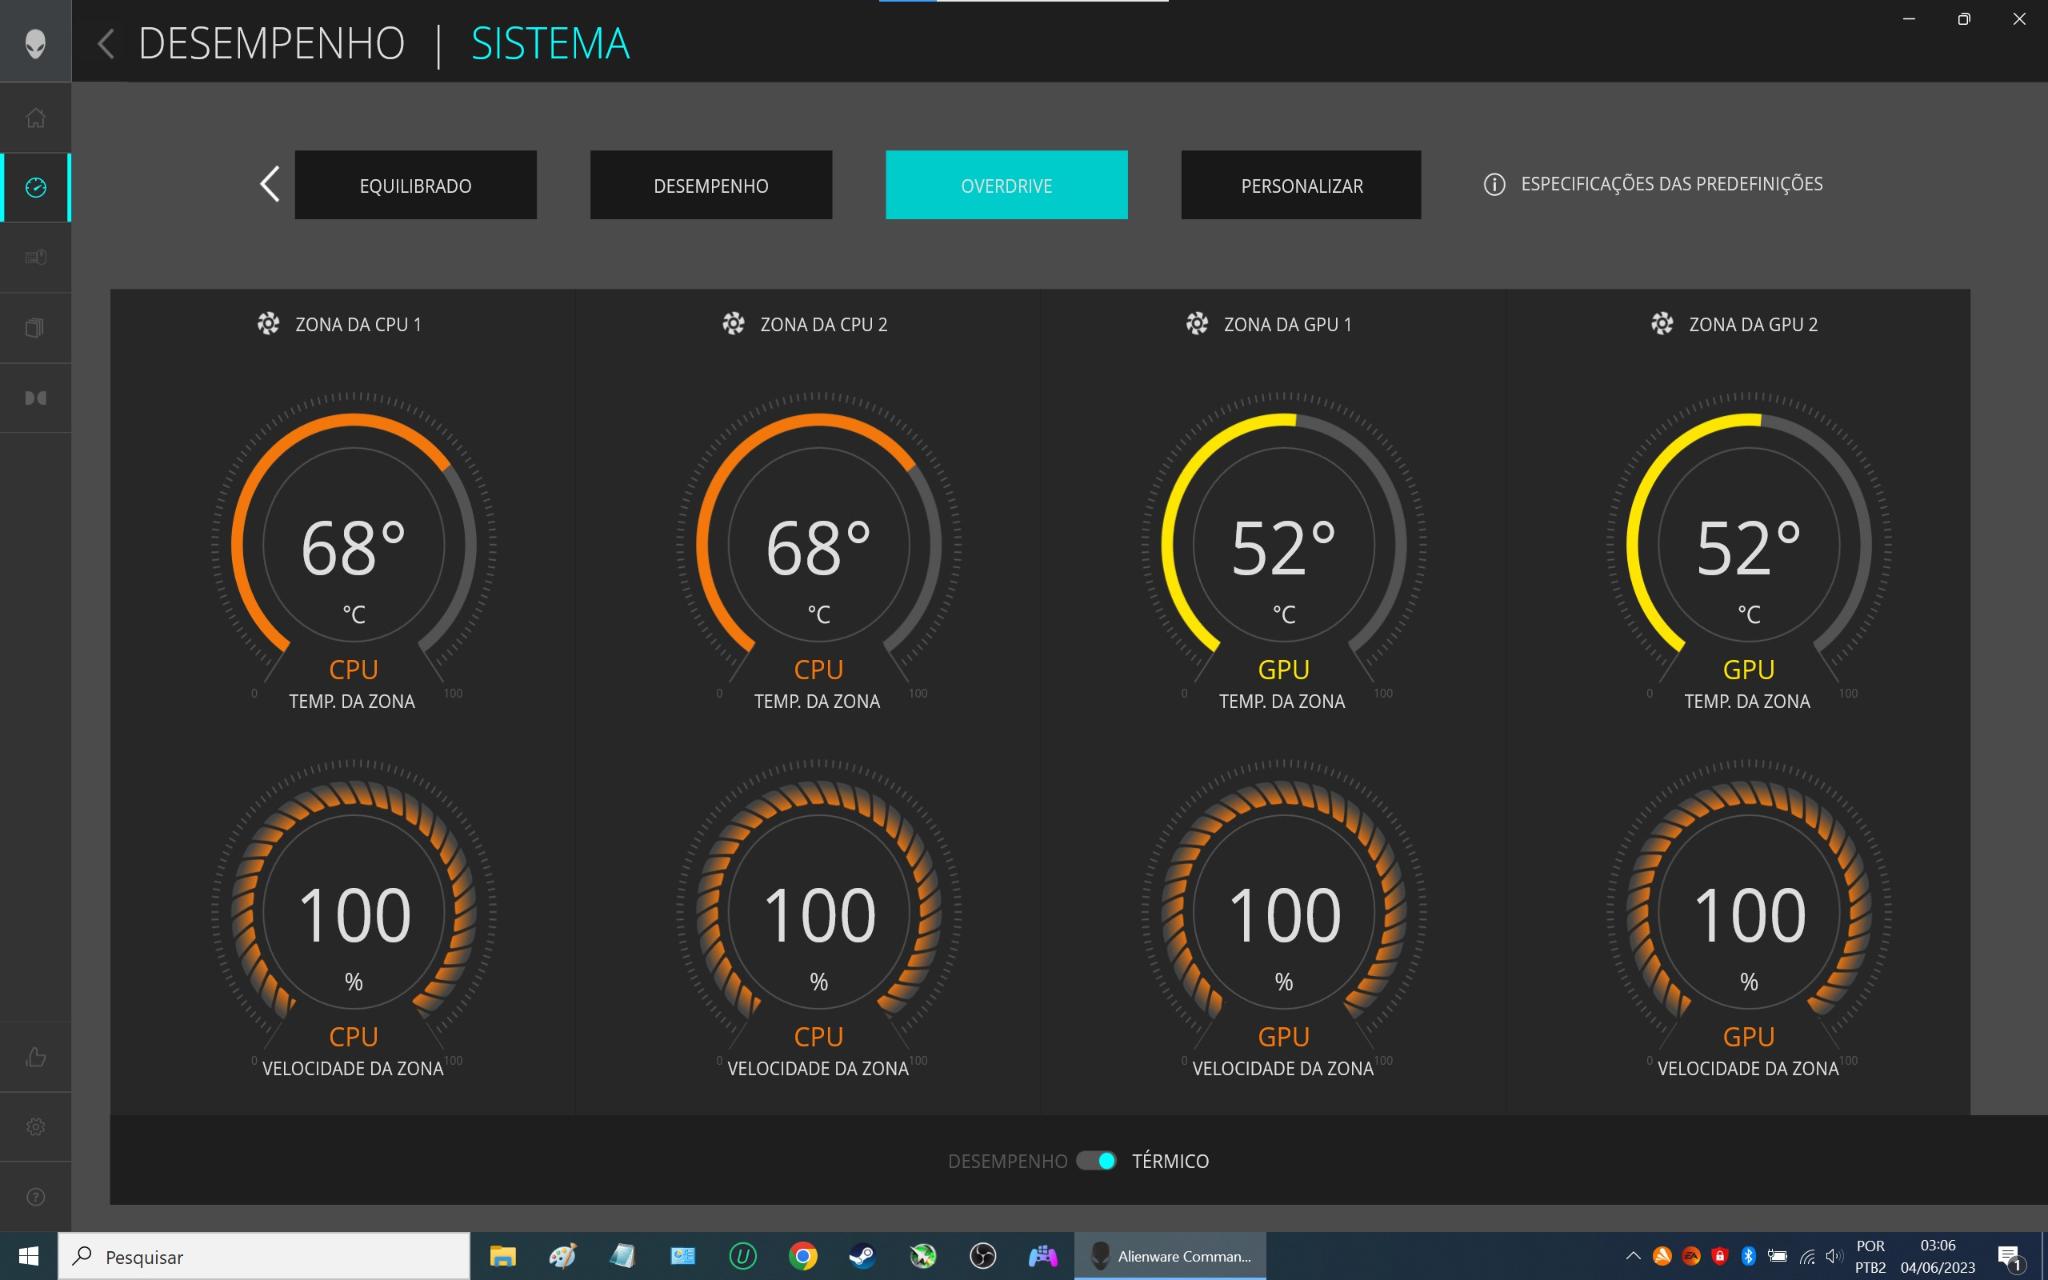2048x1280 pixels.
Task: Open the Paint palette app in taskbar
Action: 563,1256
